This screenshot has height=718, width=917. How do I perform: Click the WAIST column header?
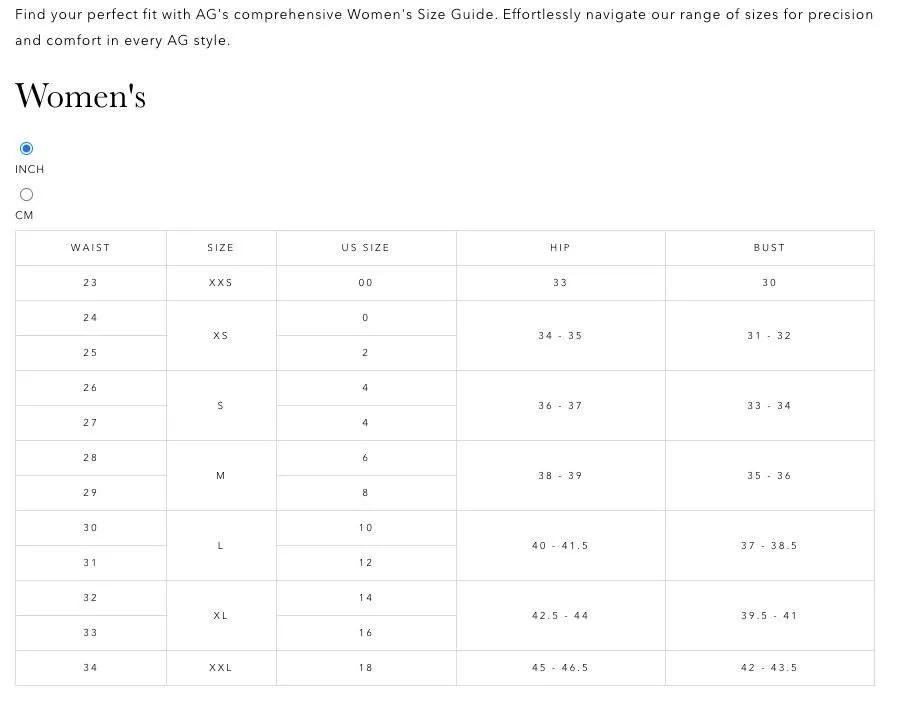point(91,248)
